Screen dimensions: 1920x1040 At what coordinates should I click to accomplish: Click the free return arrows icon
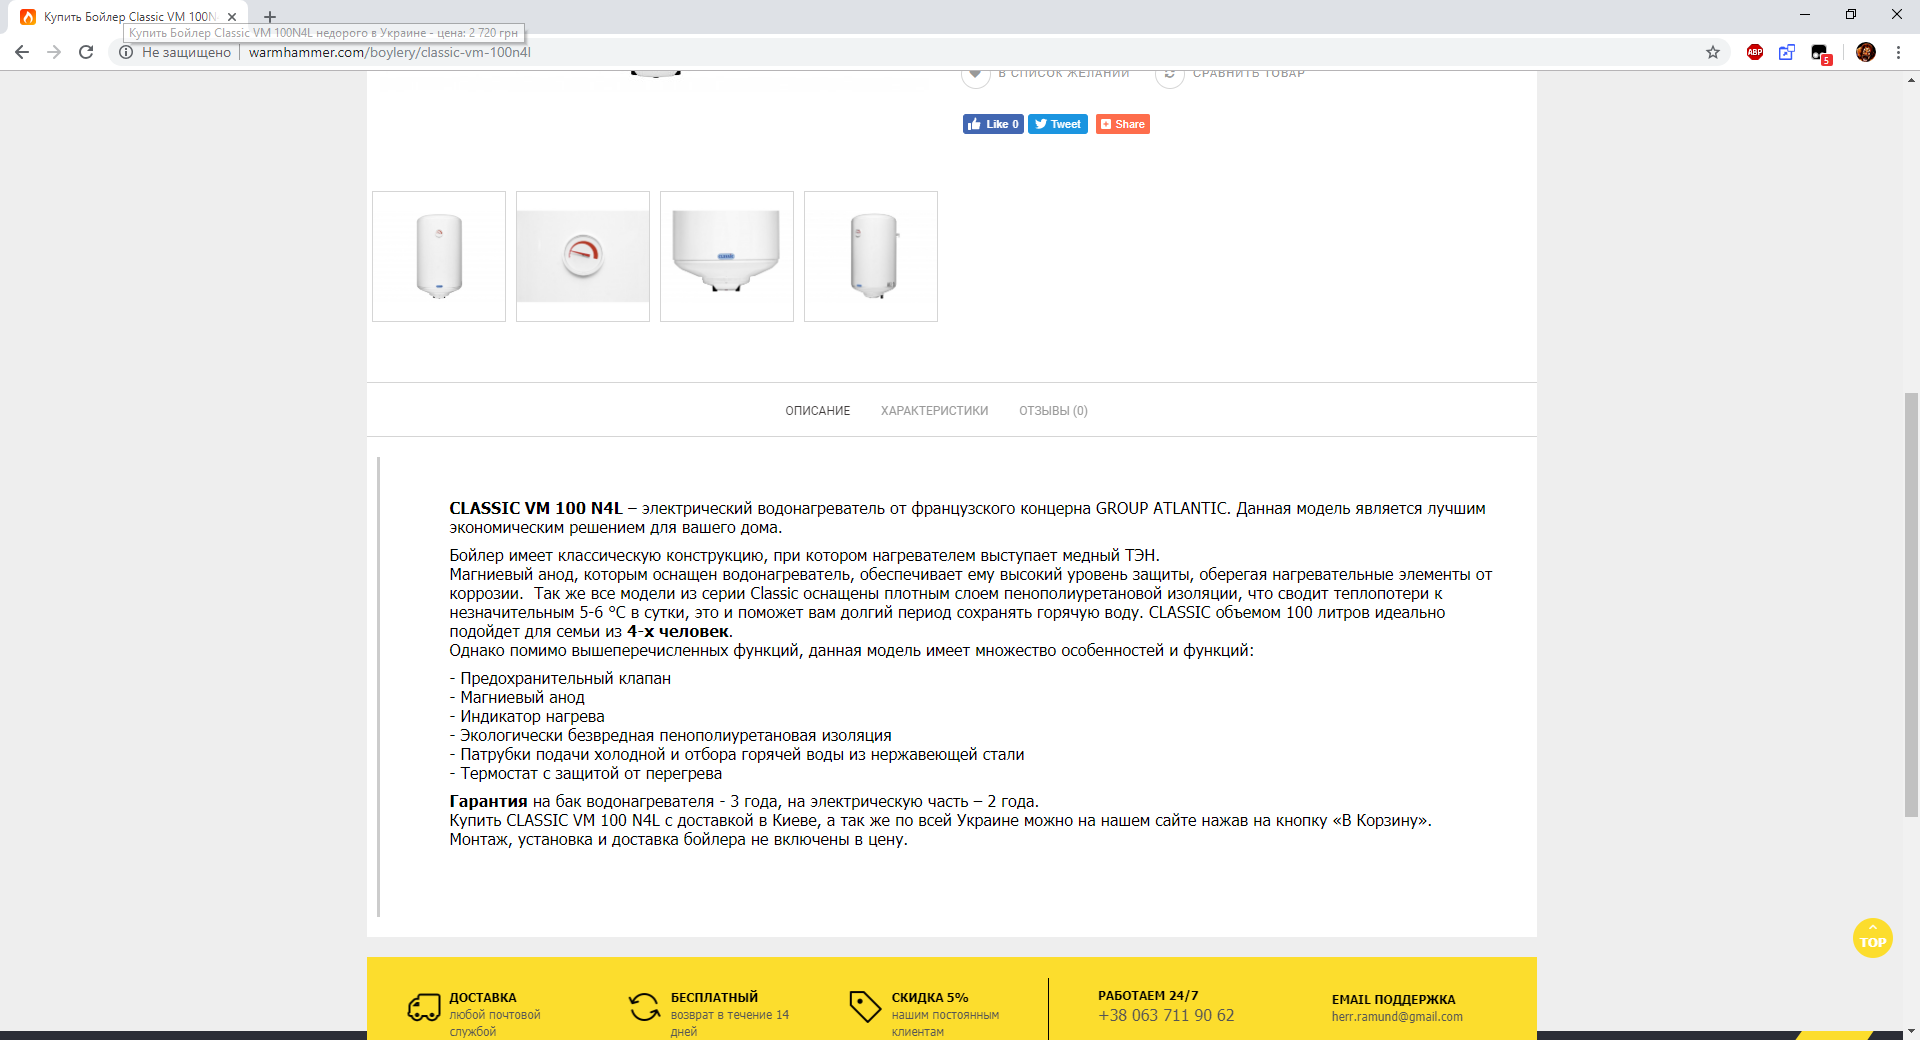tap(644, 1007)
